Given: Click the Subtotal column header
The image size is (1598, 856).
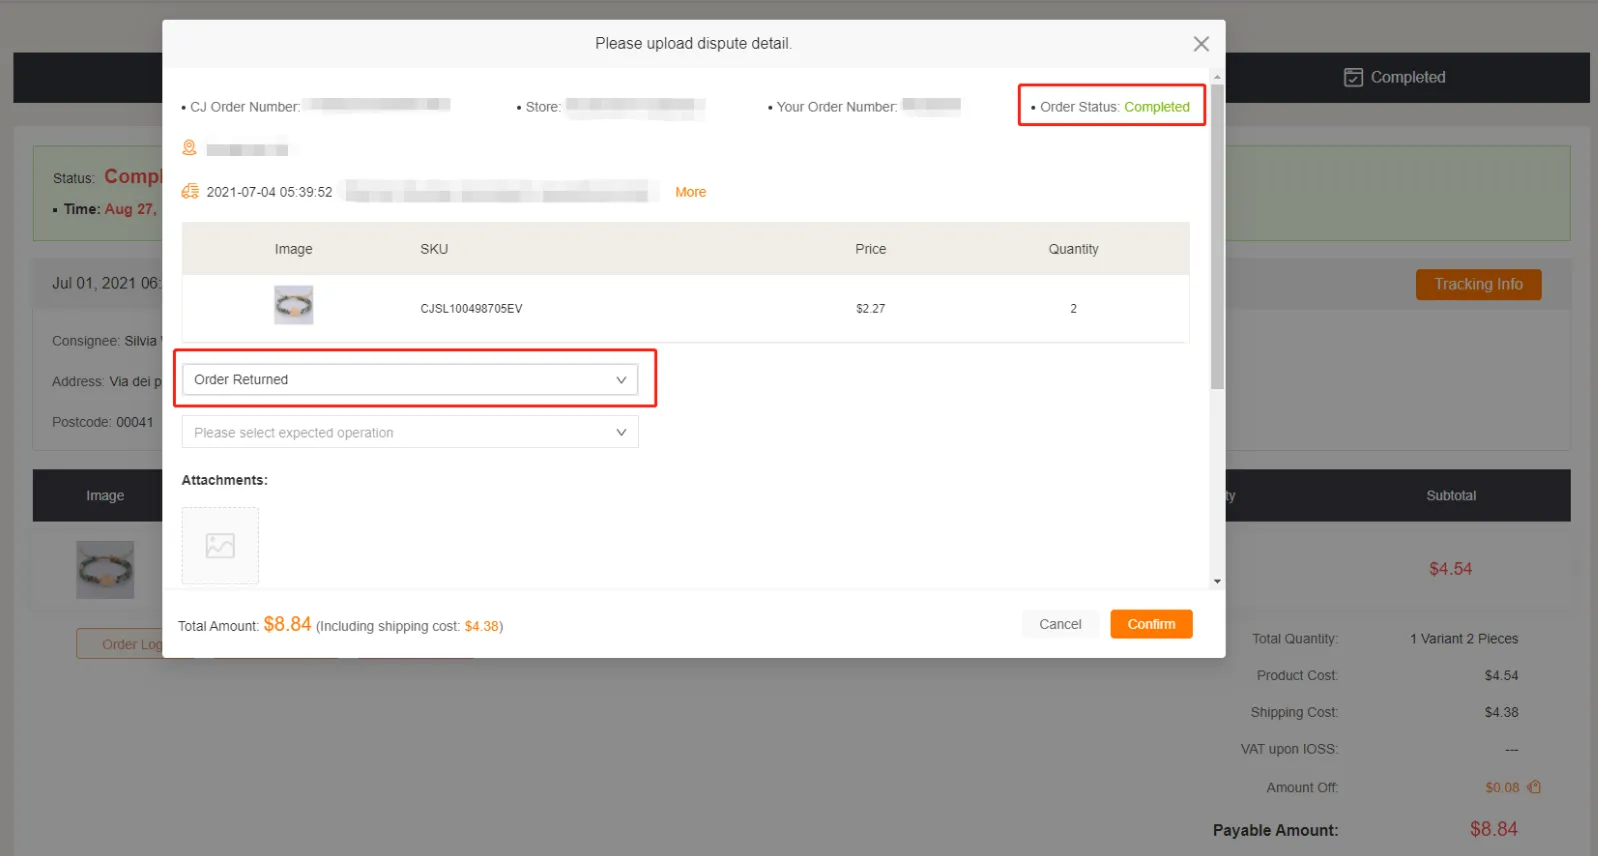Looking at the screenshot, I should click(x=1450, y=496).
